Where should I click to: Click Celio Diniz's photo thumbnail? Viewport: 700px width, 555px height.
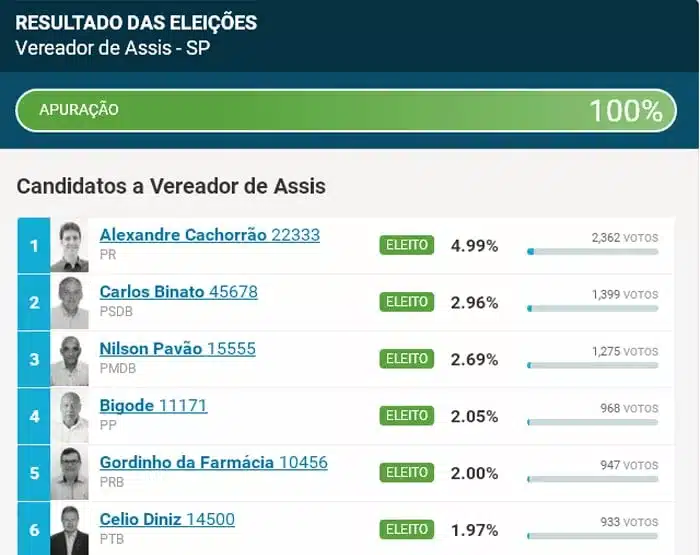click(x=69, y=529)
